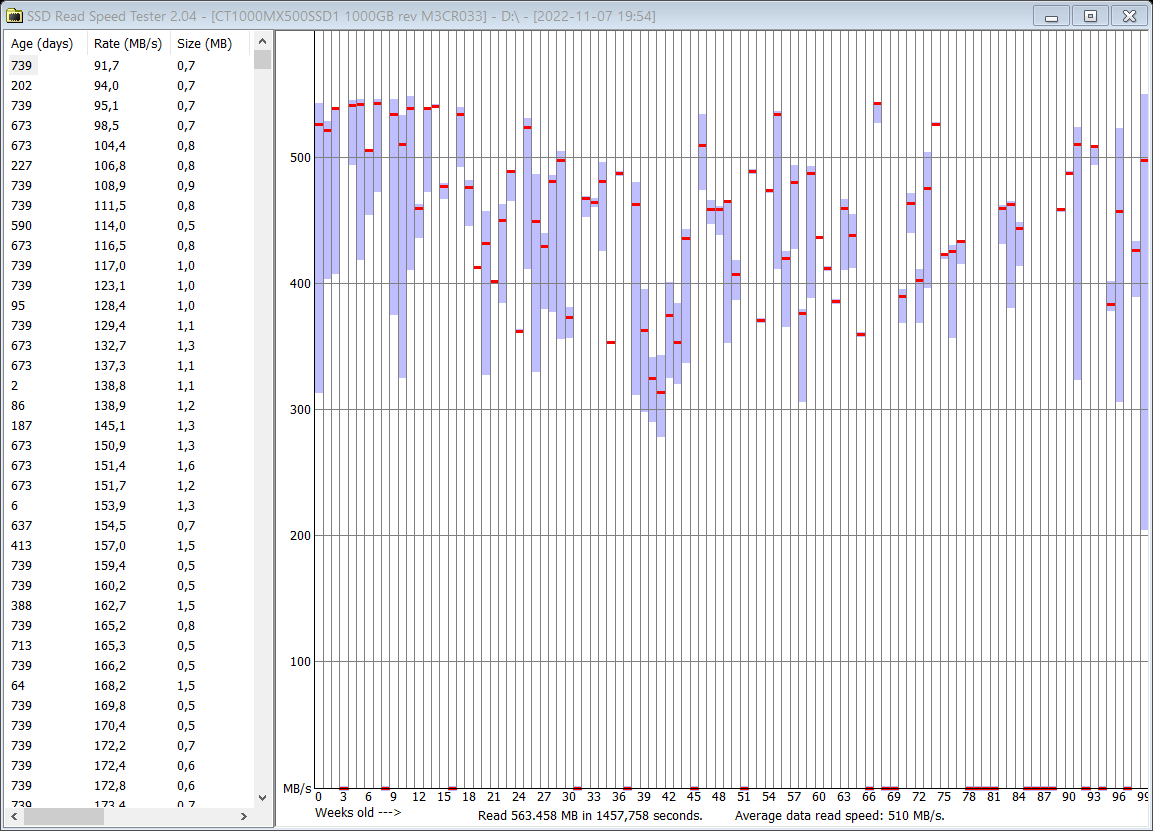Click the vertical scrollbar thumb in list

(263, 60)
